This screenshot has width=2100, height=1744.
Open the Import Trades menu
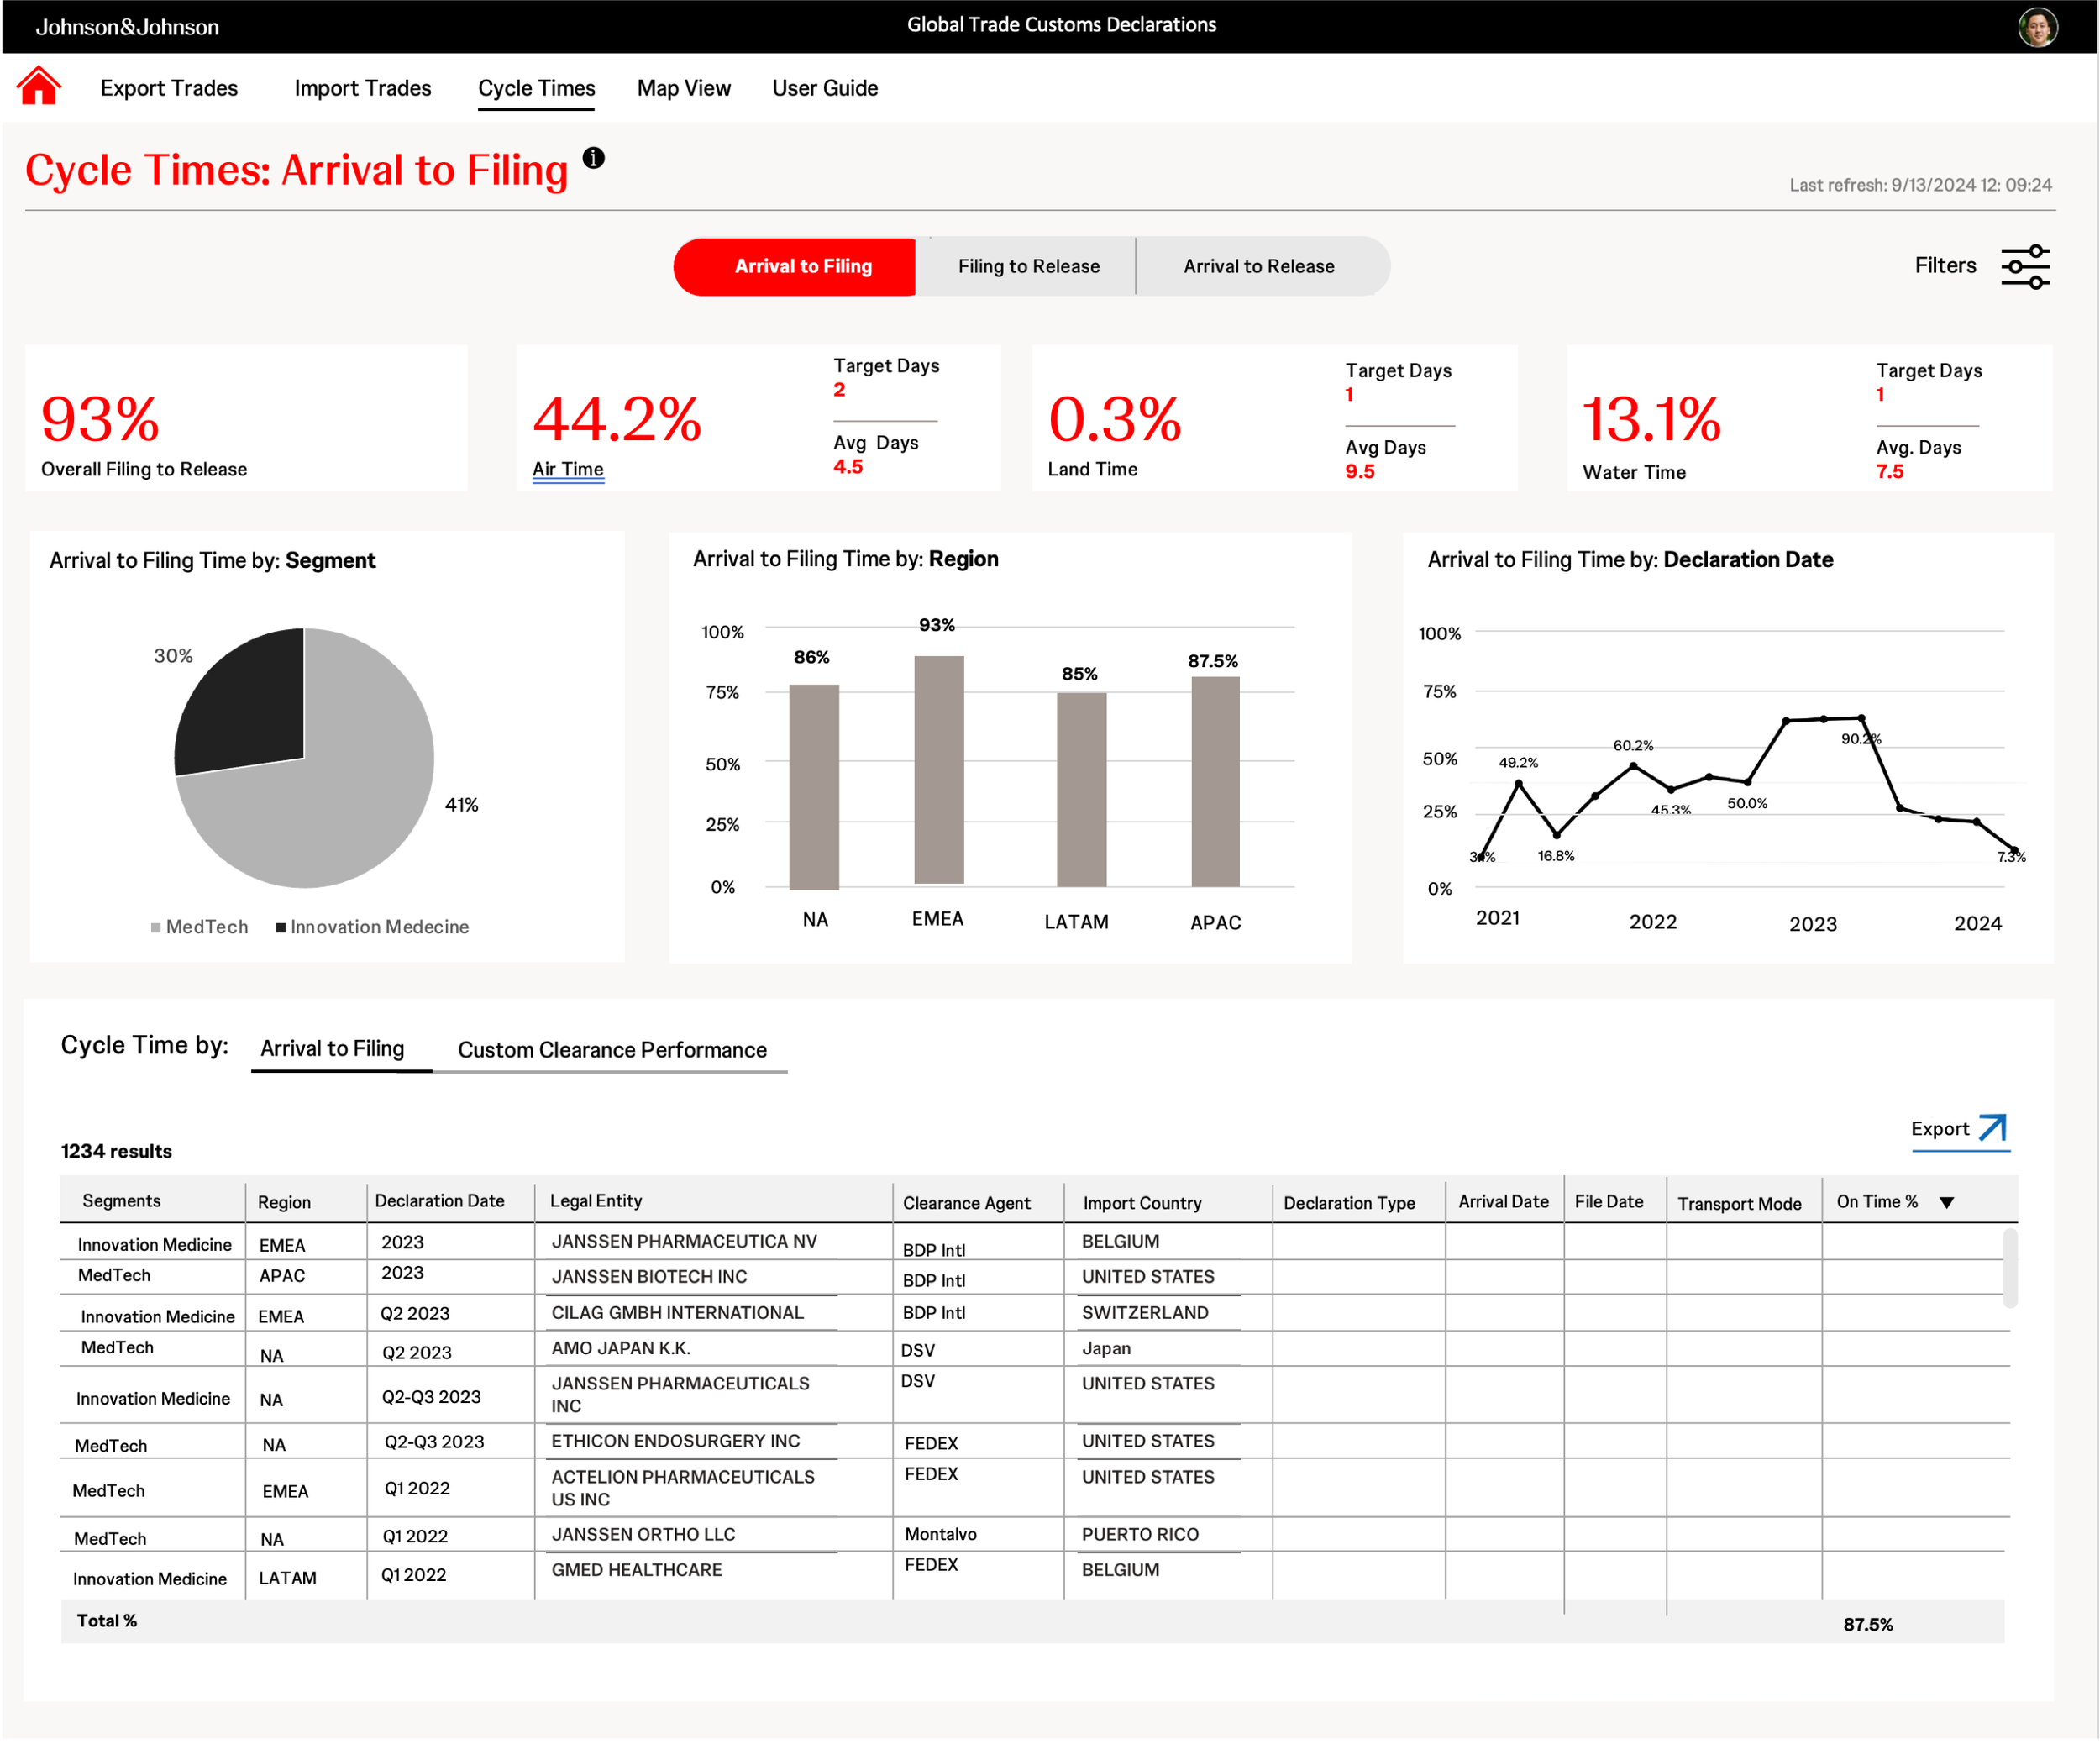click(x=362, y=88)
